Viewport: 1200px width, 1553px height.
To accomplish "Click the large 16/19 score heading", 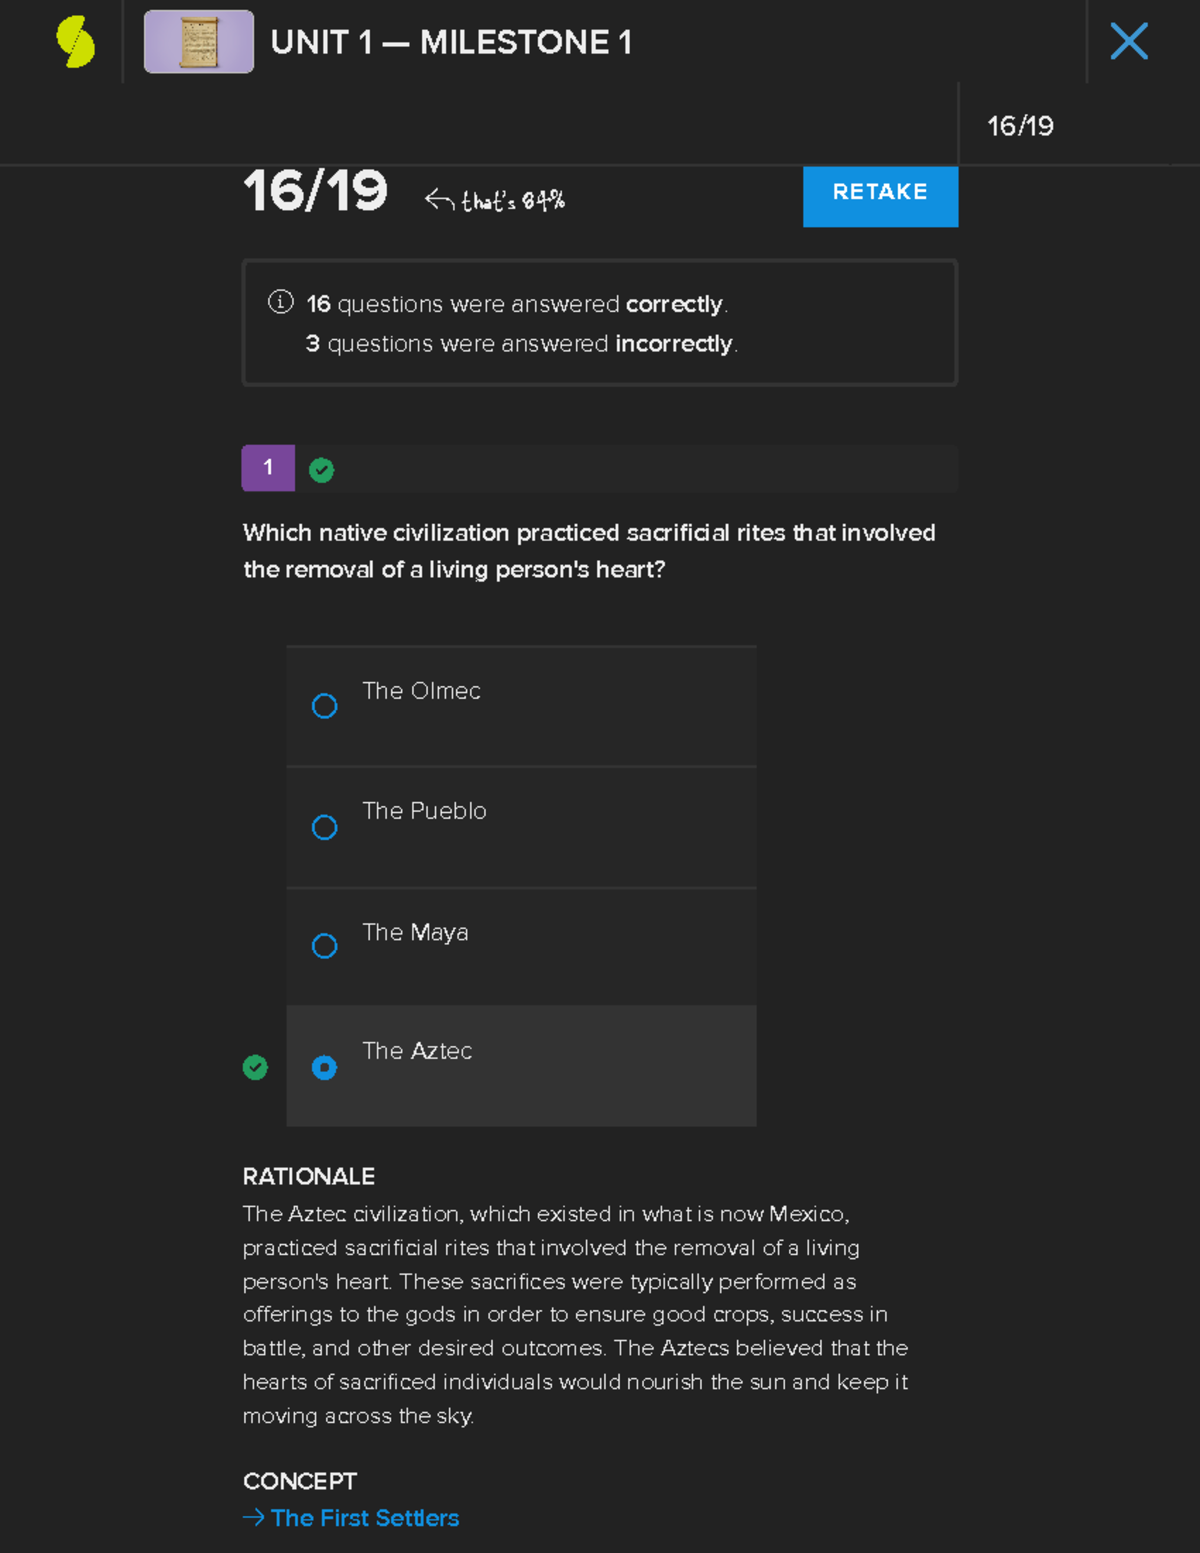I will pos(315,191).
